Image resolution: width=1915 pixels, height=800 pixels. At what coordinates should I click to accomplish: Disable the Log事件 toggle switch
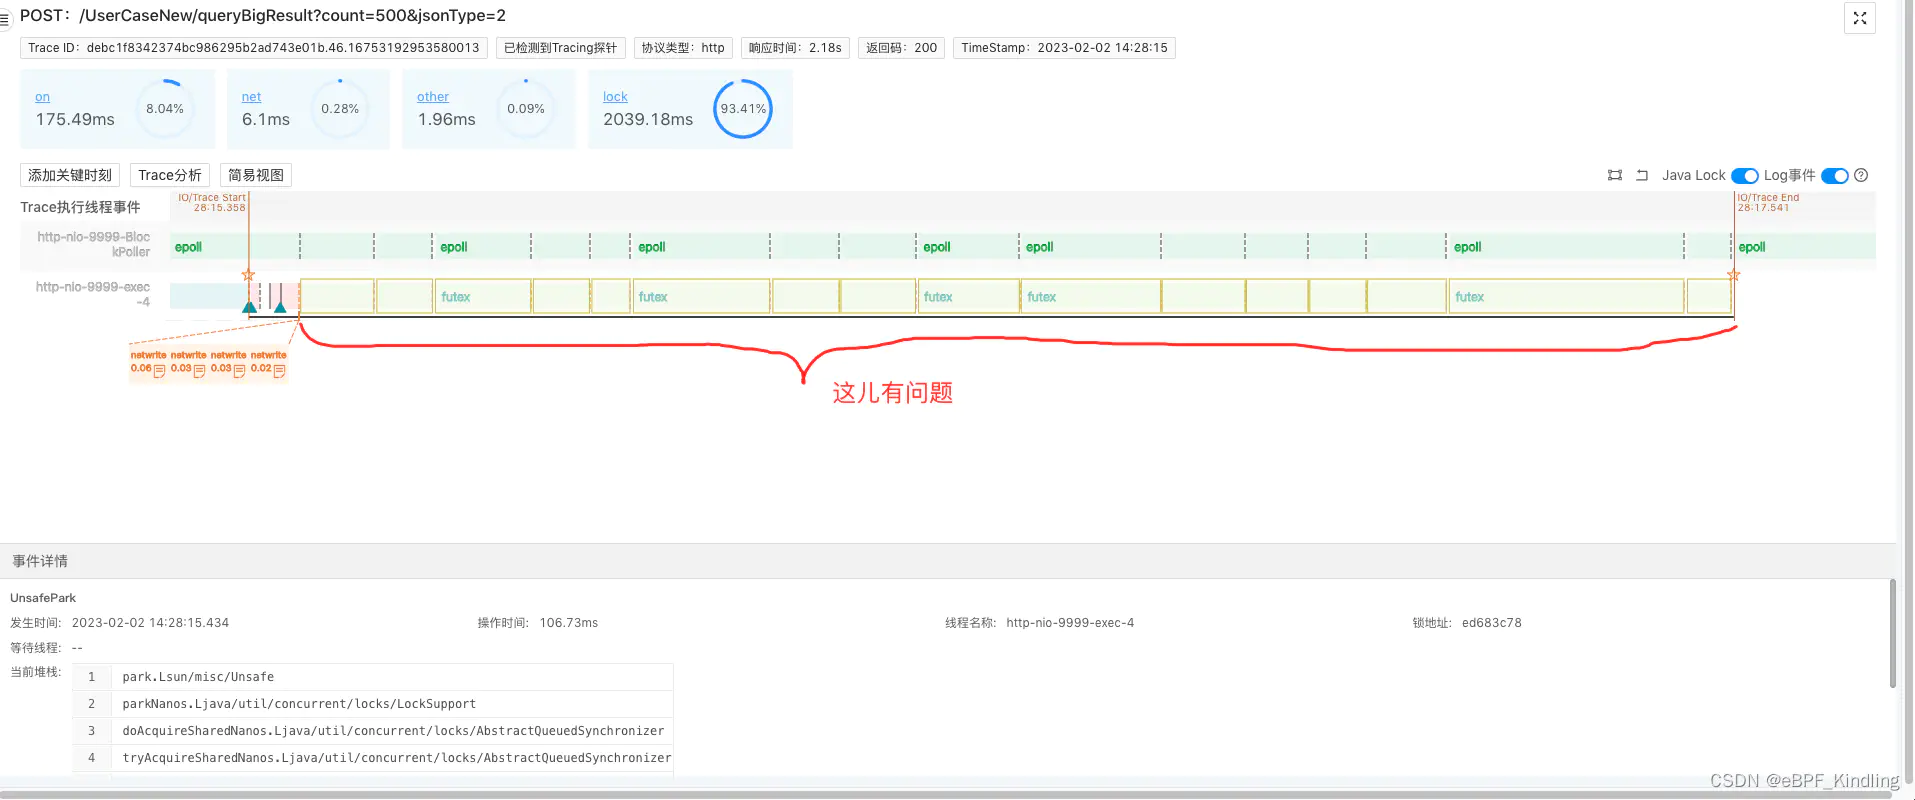tap(1834, 176)
